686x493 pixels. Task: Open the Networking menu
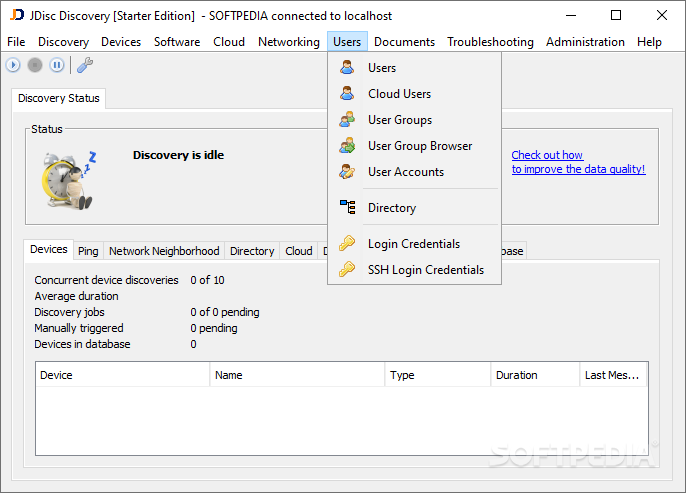(x=289, y=42)
